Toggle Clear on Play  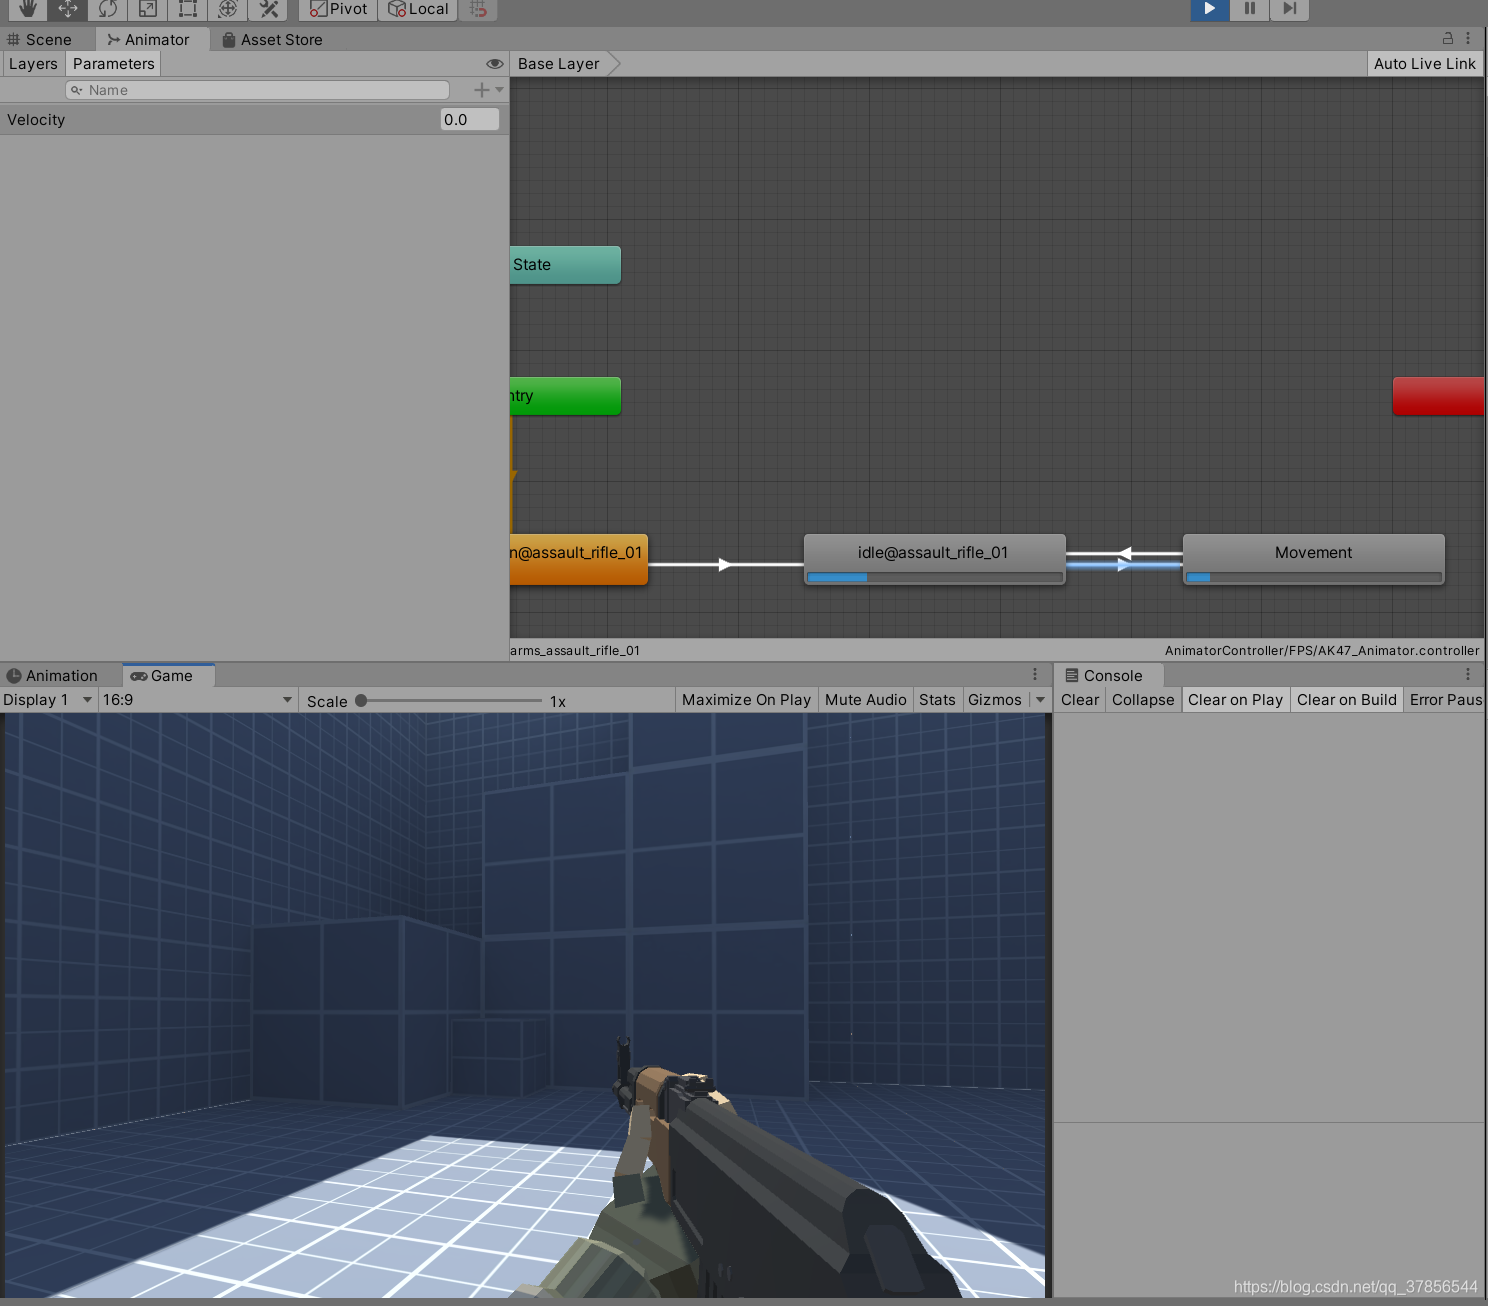(1235, 700)
